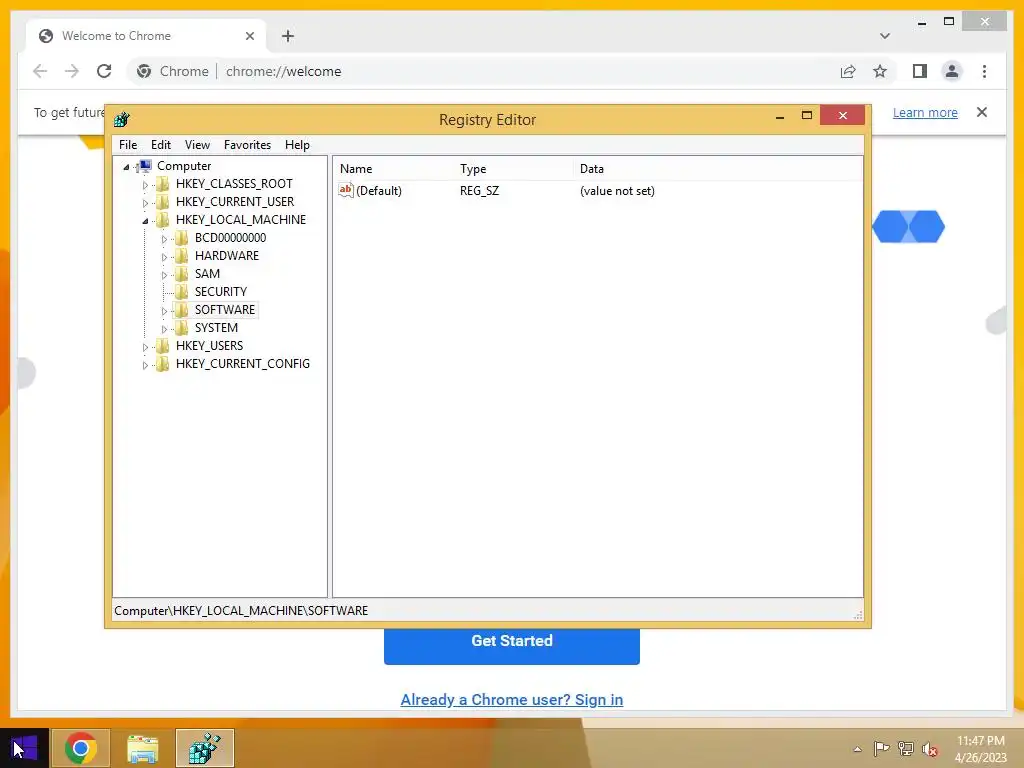
Task: Open the File menu in Registry Editor
Action: (x=128, y=145)
